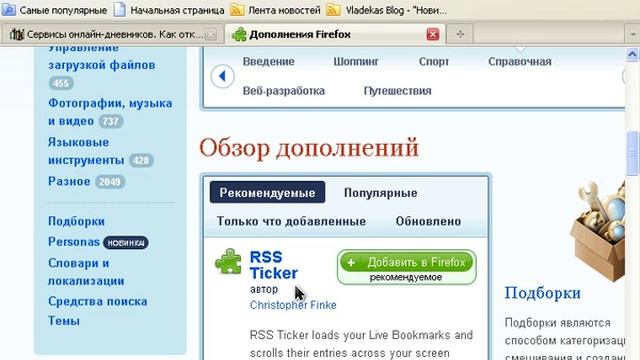Click the favicon of the Сервисы онлайн-дневников tab
Viewport: 640px width, 360px height.
click(x=17, y=34)
